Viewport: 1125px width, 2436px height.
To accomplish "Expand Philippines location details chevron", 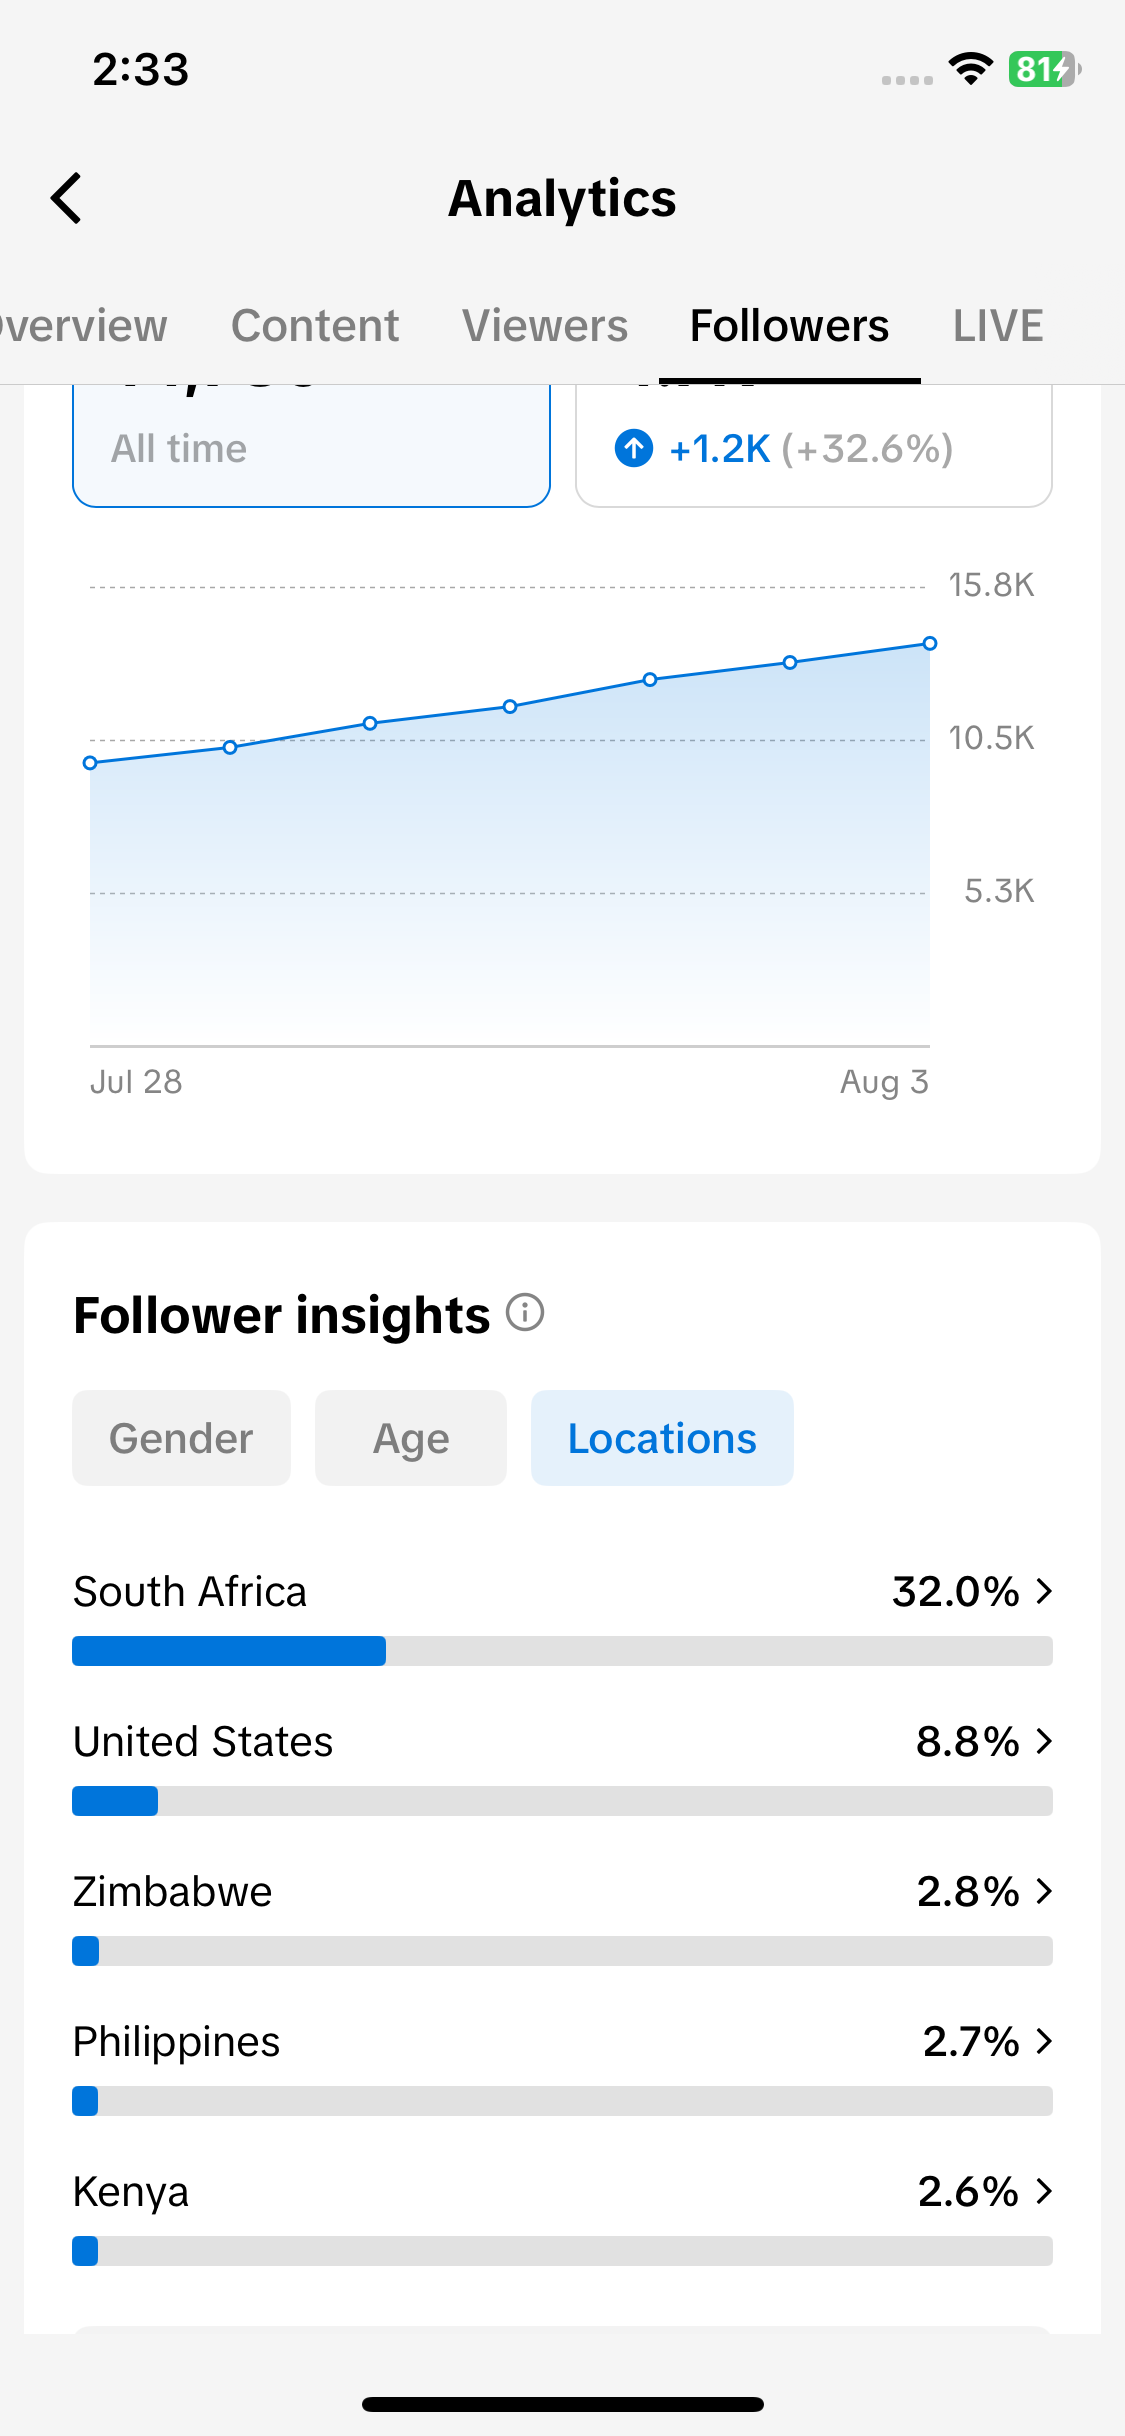I will click(x=1044, y=2041).
